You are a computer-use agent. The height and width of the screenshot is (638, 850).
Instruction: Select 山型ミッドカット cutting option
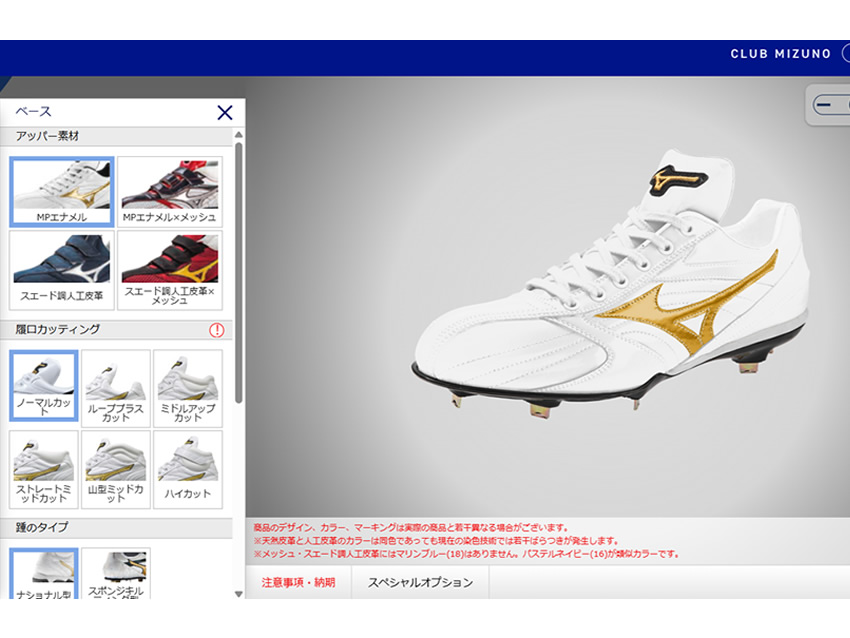pos(115,469)
